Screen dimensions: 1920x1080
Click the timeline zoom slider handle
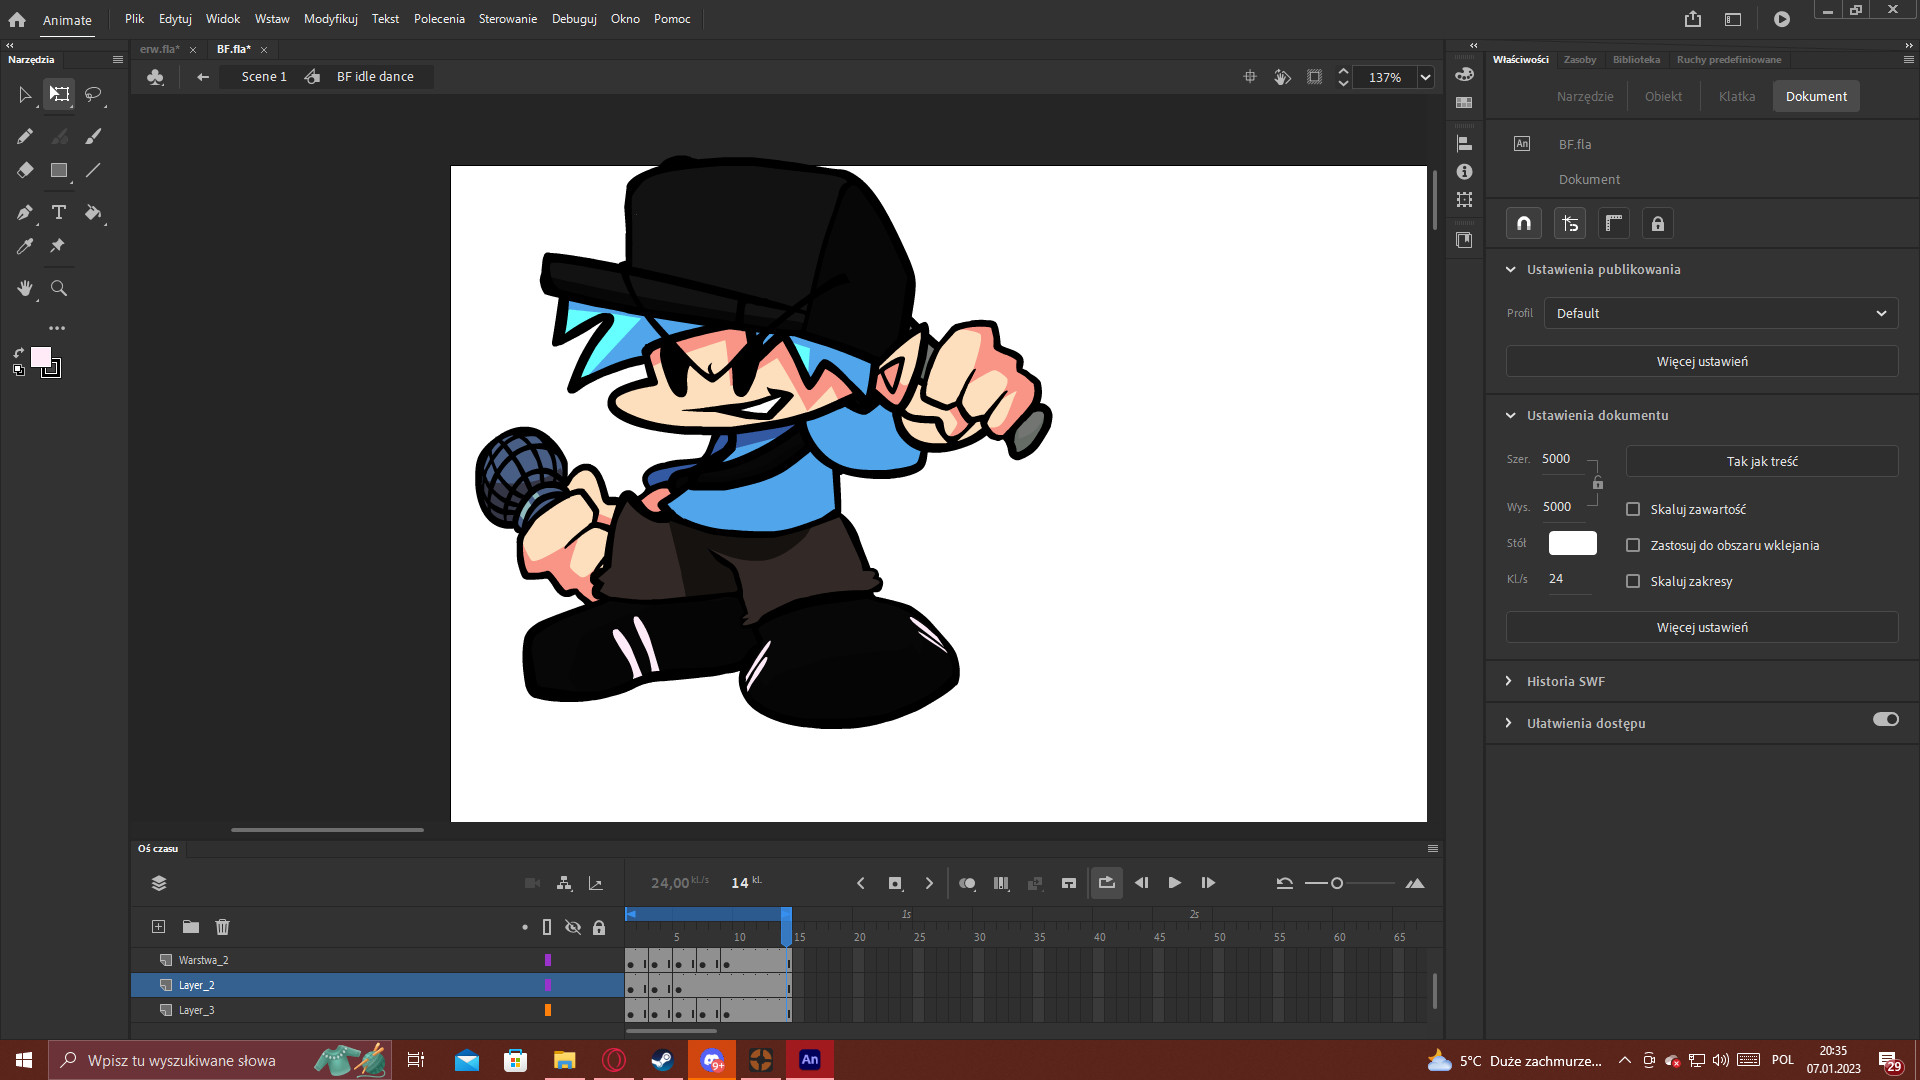coord(1337,883)
